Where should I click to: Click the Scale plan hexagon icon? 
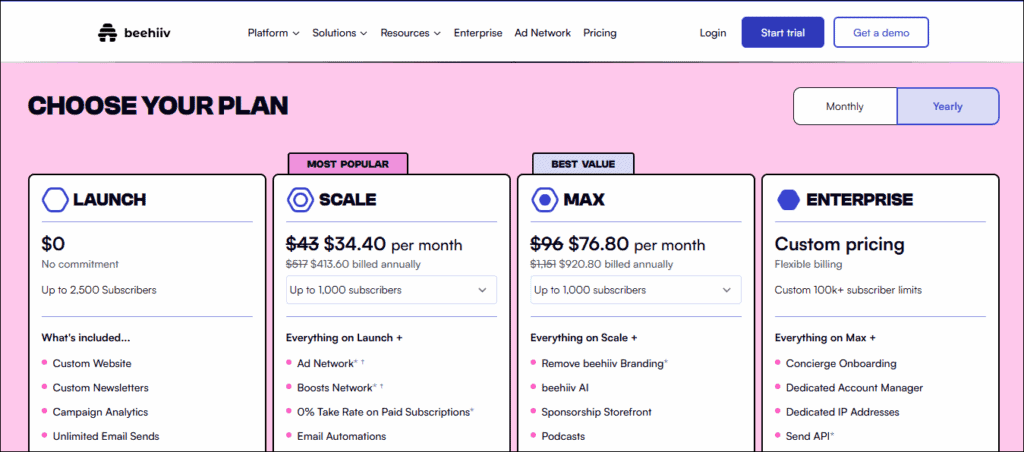[299, 200]
